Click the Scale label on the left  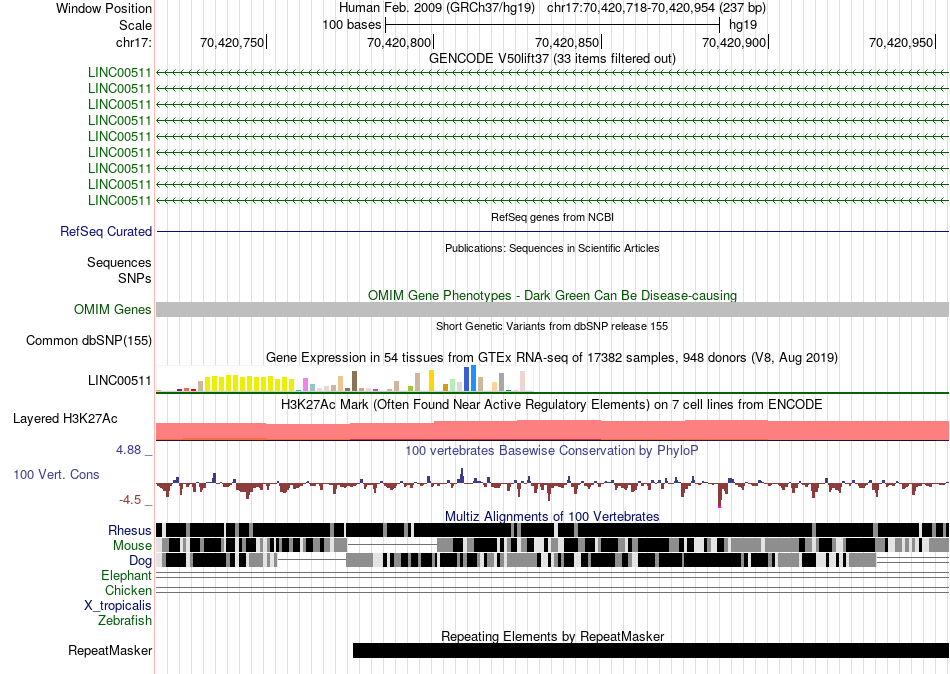point(135,25)
